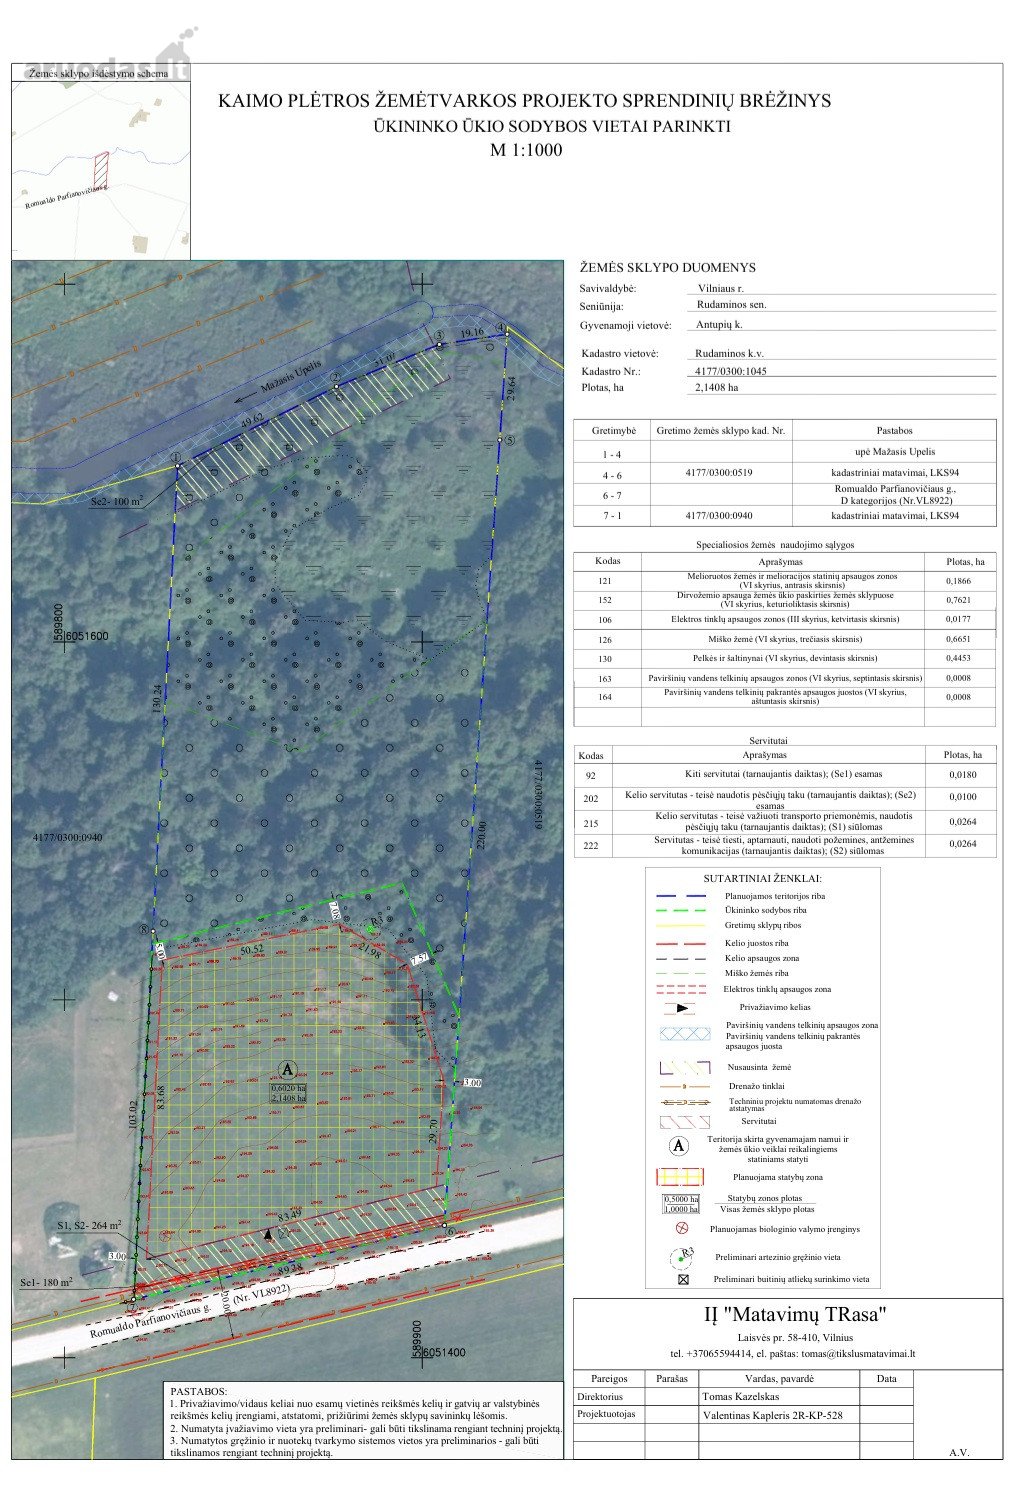
Task: Click the circled A marker on the map
Action: (288, 1068)
